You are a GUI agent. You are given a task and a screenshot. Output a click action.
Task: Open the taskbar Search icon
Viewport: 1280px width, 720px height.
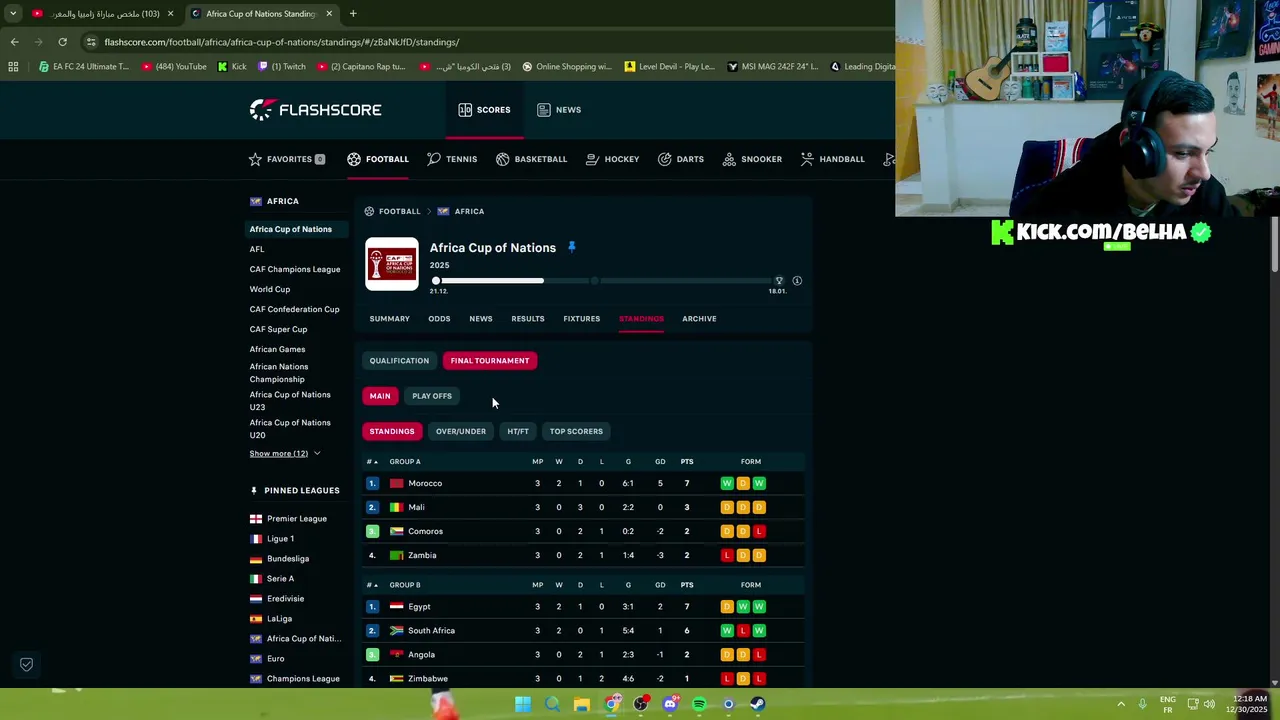[x=552, y=704]
